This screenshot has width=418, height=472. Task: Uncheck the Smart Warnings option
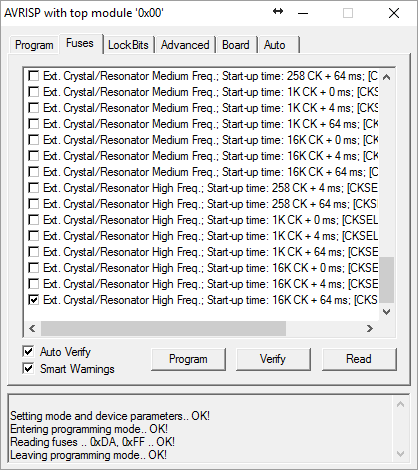point(28,368)
